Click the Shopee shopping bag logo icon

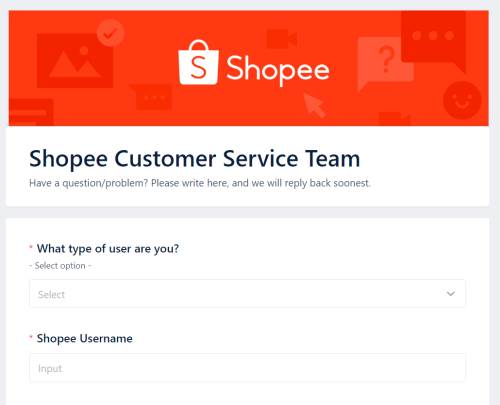(199, 62)
